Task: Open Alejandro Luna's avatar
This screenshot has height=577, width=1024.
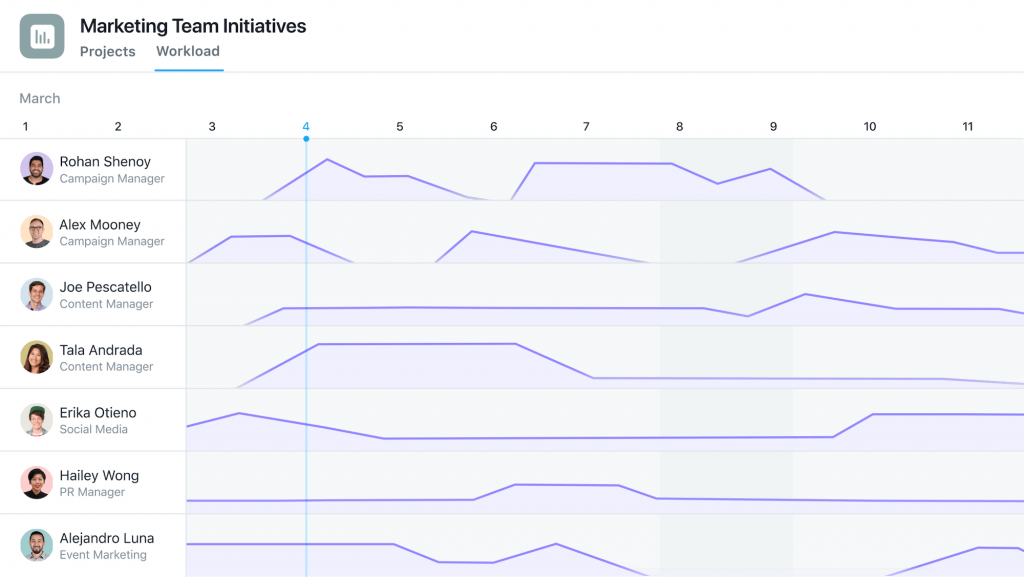Action: 36,545
